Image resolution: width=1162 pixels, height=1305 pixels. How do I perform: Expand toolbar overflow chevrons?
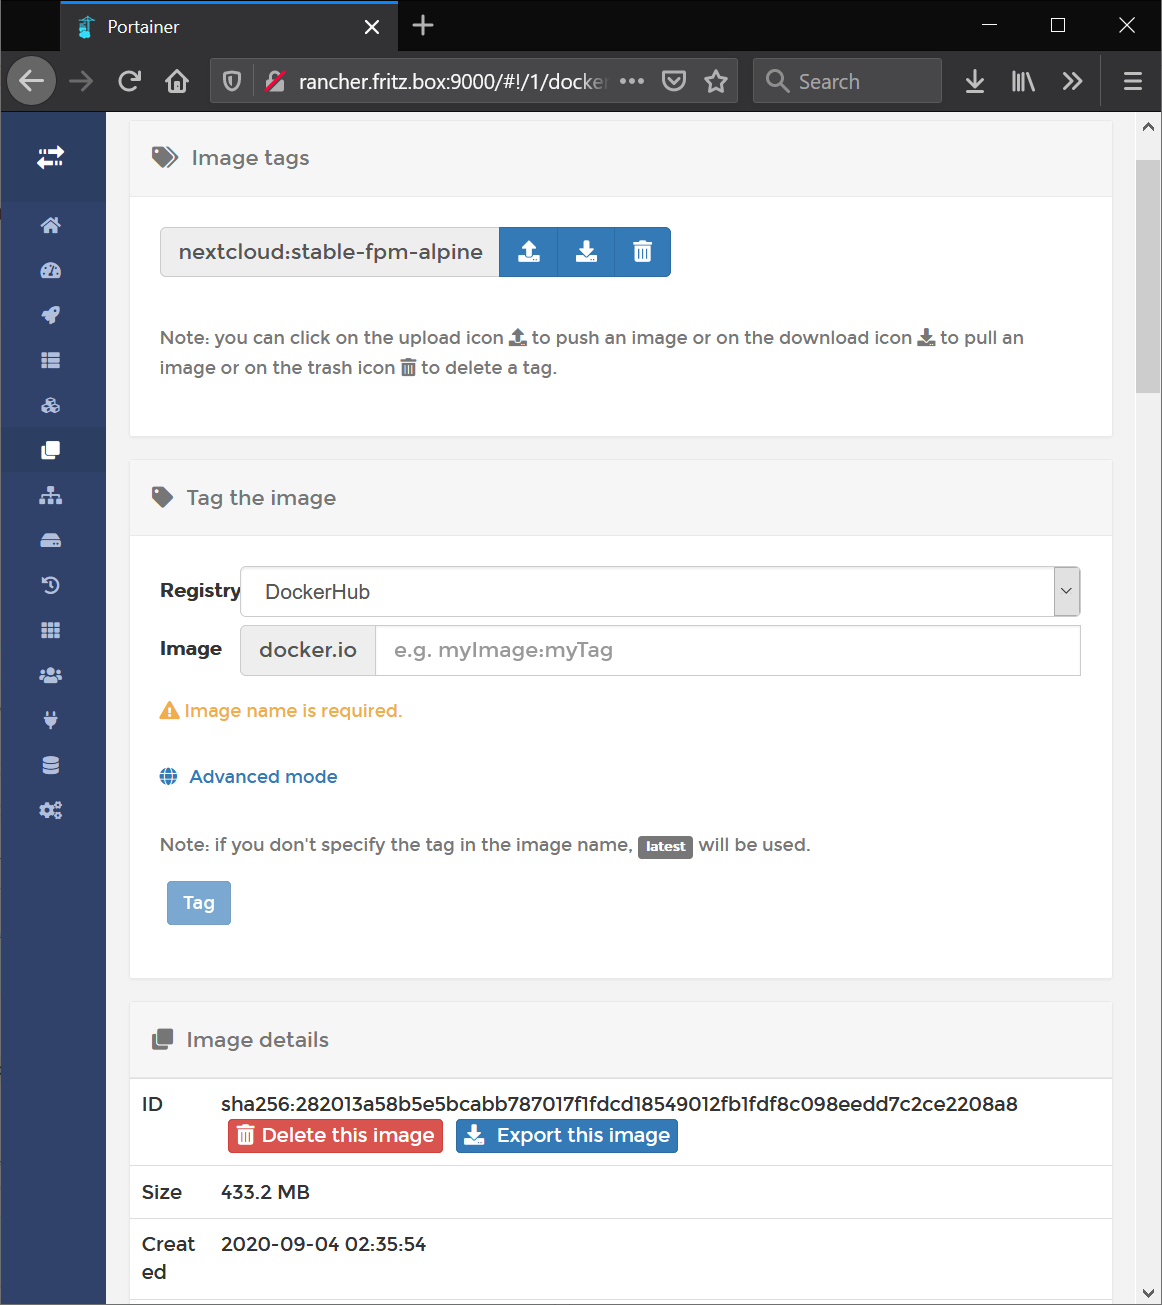tap(1072, 81)
